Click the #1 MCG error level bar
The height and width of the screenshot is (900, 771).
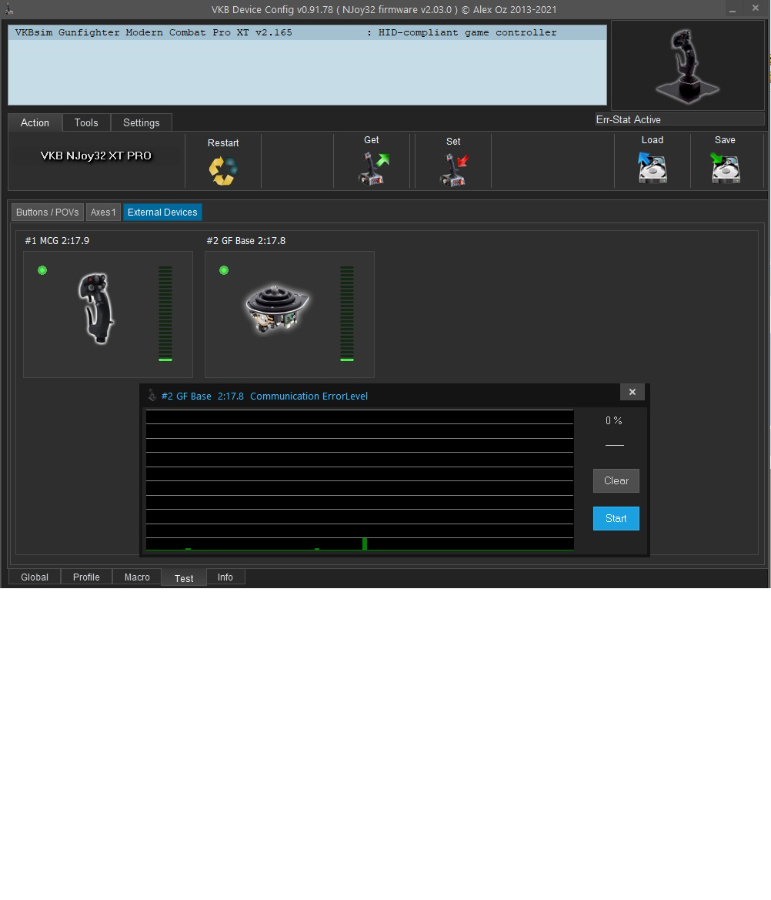tap(165, 313)
